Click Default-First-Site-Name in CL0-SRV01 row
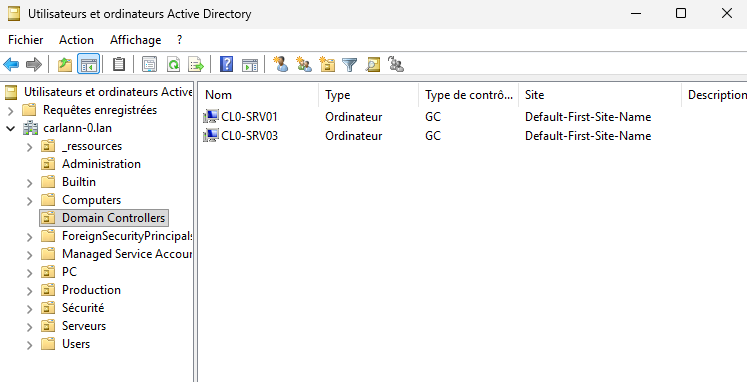747x382 pixels. tap(588, 117)
